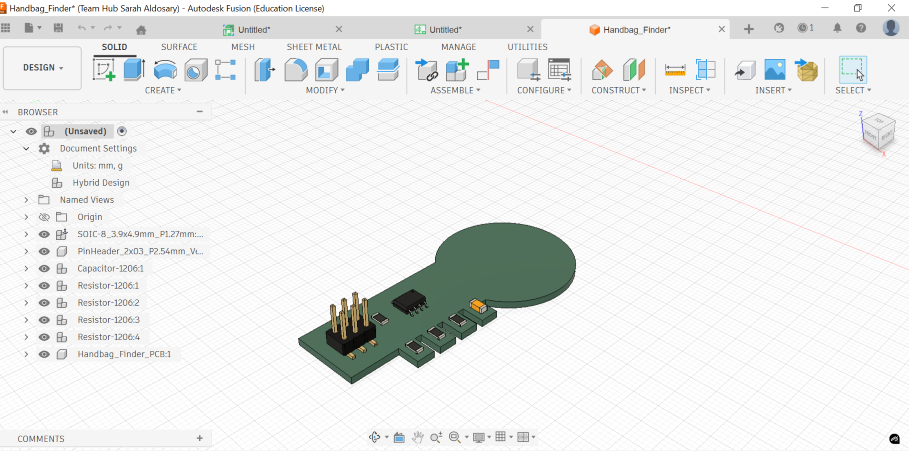Click the ViewCube in the viewport
The height and width of the screenshot is (451, 909).
click(878, 130)
